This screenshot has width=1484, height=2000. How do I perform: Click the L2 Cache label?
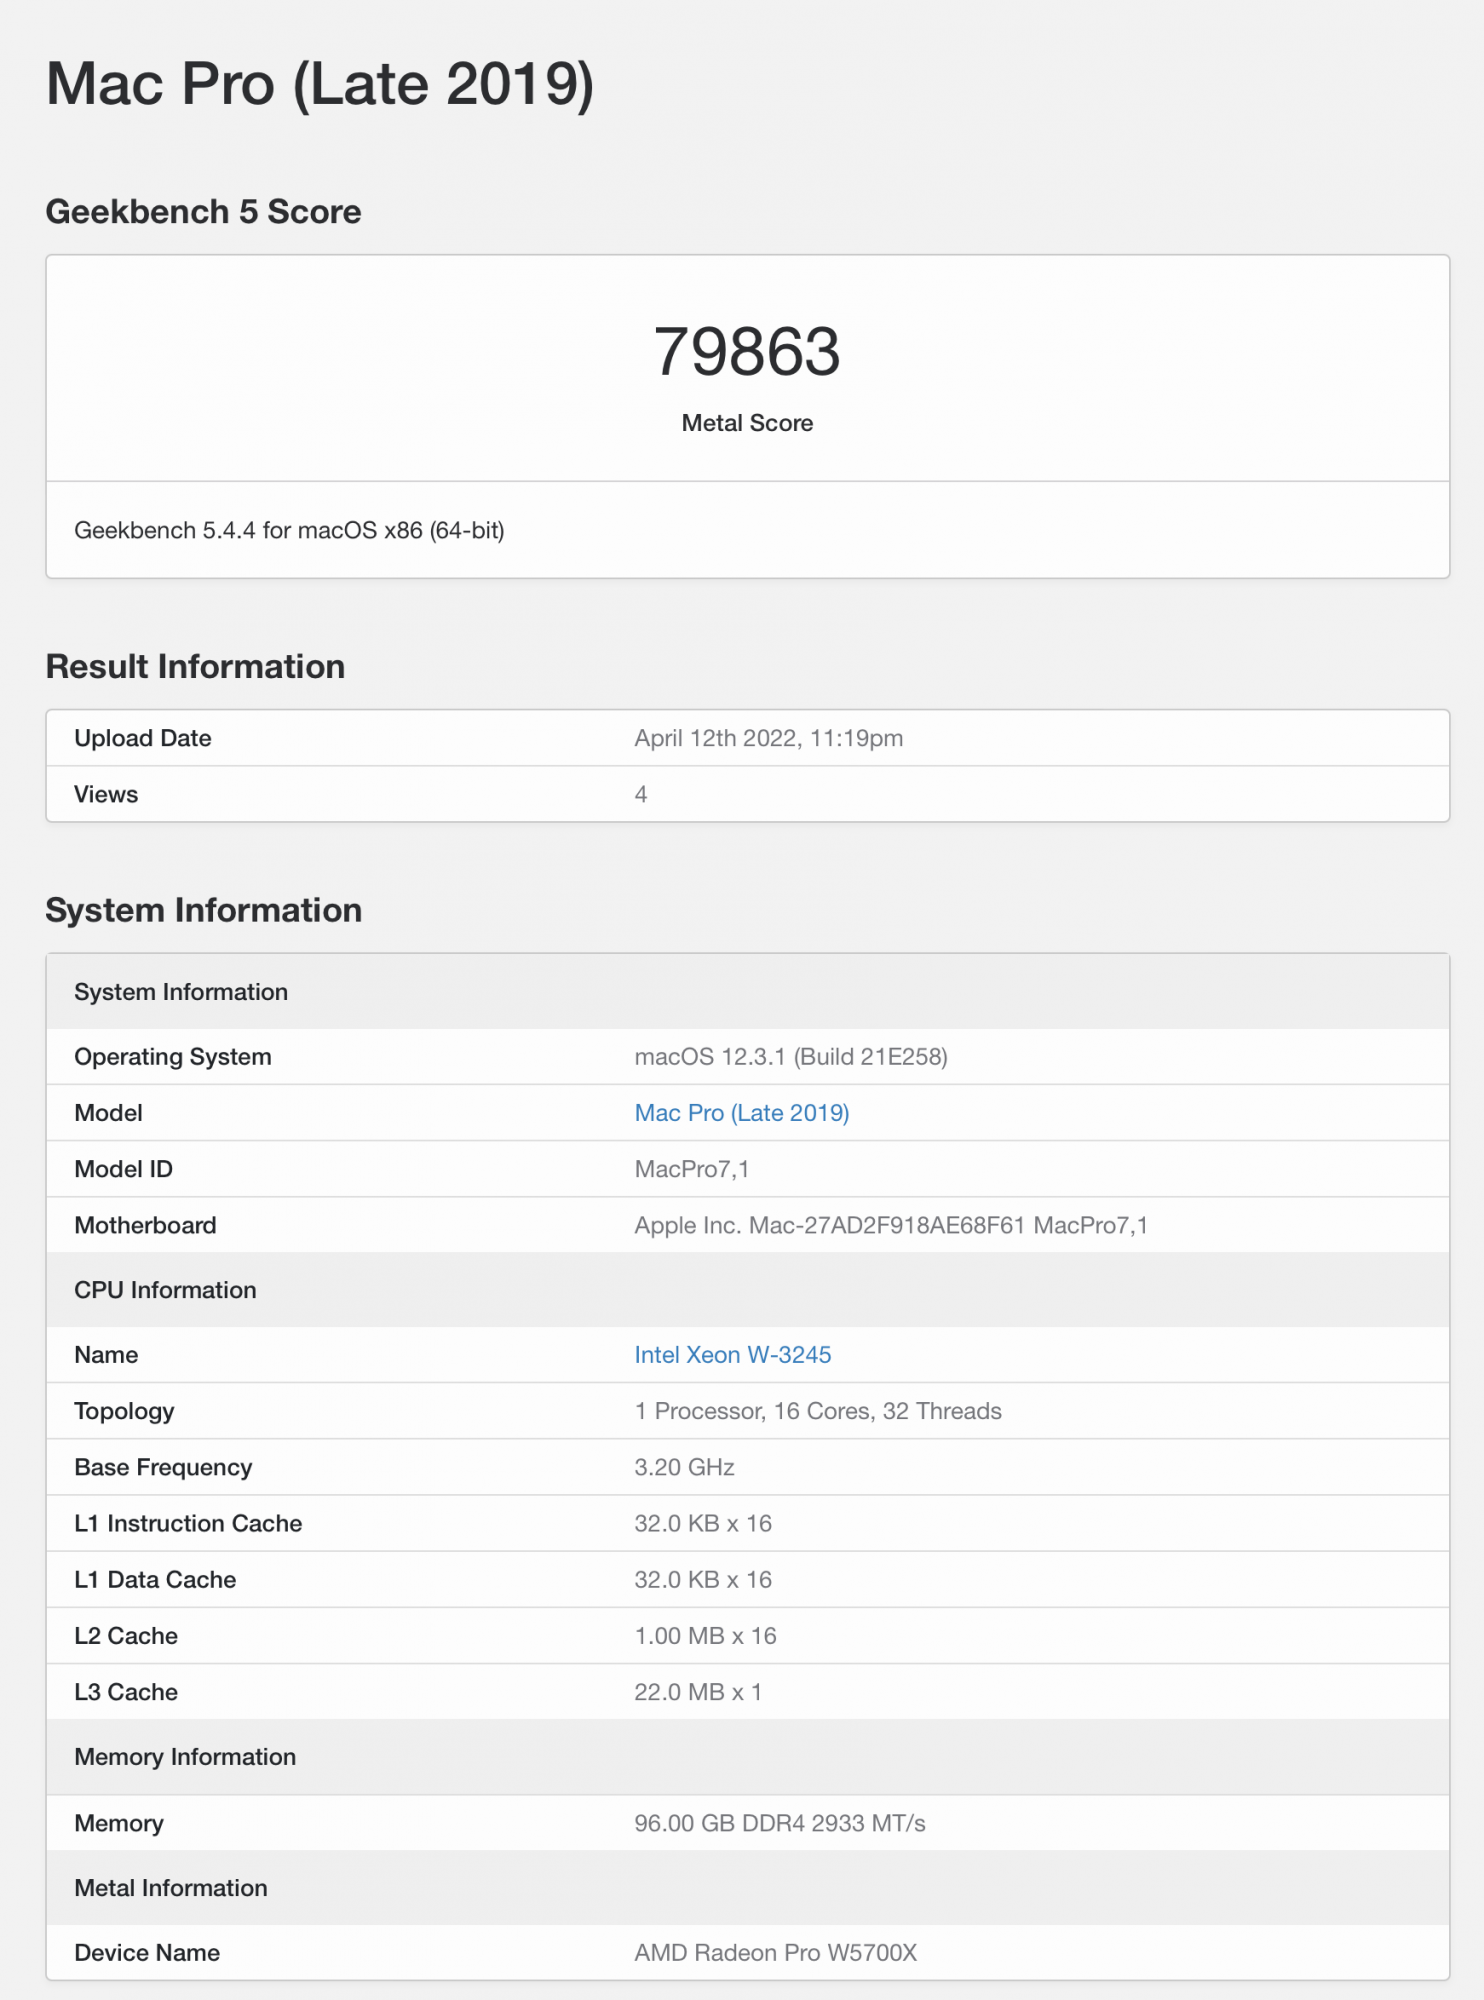pyautogui.click(x=126, y=1636)
